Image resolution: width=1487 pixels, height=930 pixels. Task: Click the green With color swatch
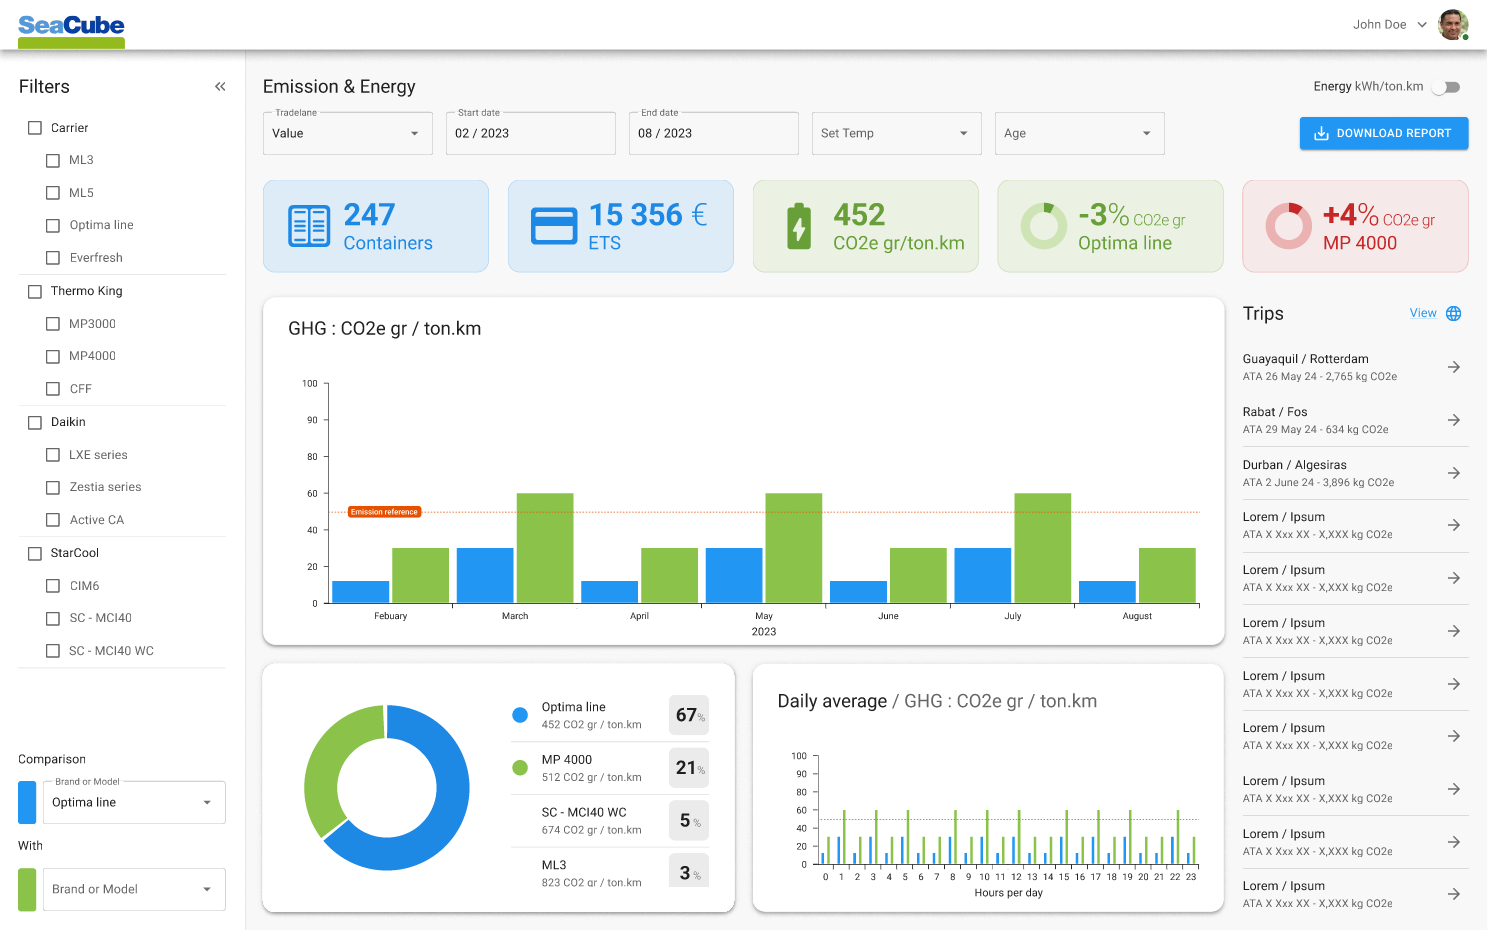[27, 889]
